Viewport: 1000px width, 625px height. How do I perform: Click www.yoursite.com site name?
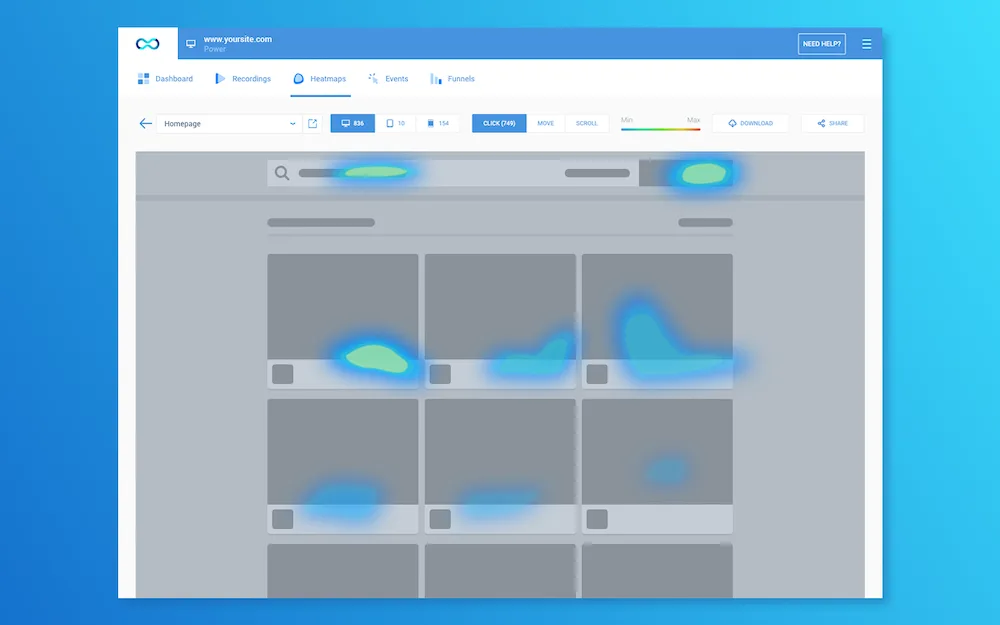(x=238, y=39)
